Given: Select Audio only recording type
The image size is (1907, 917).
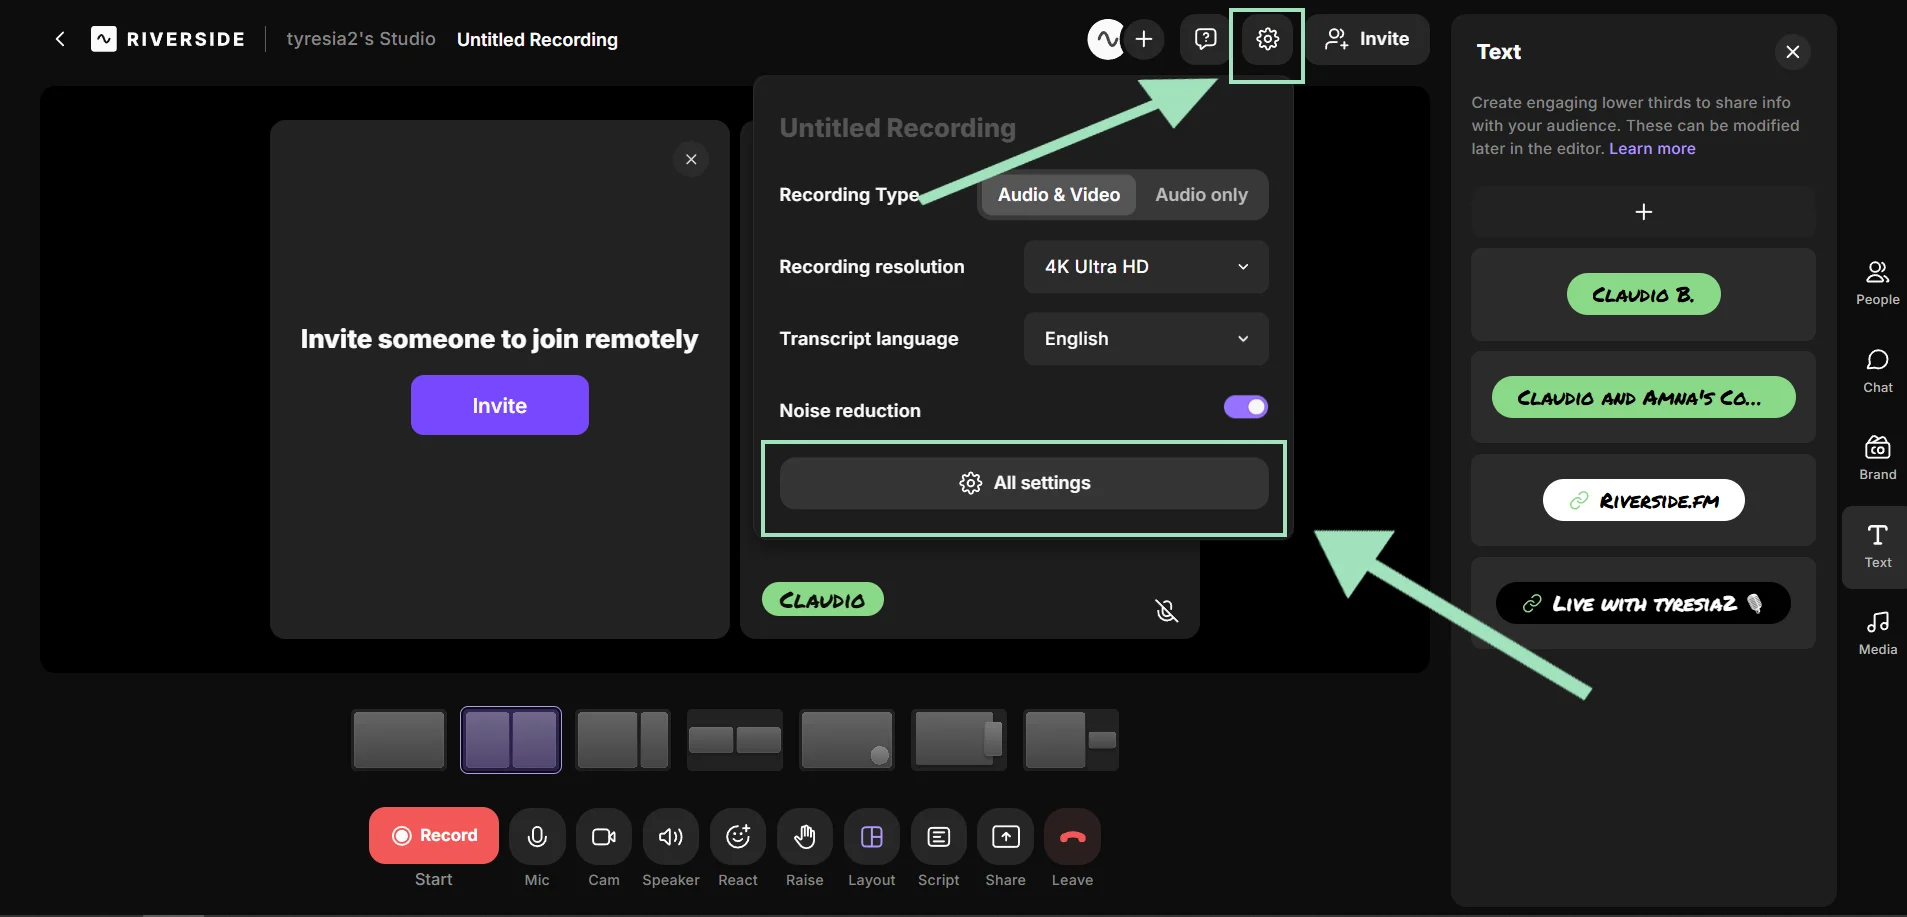Looking at the screenshot, I should pos(1201,195).
